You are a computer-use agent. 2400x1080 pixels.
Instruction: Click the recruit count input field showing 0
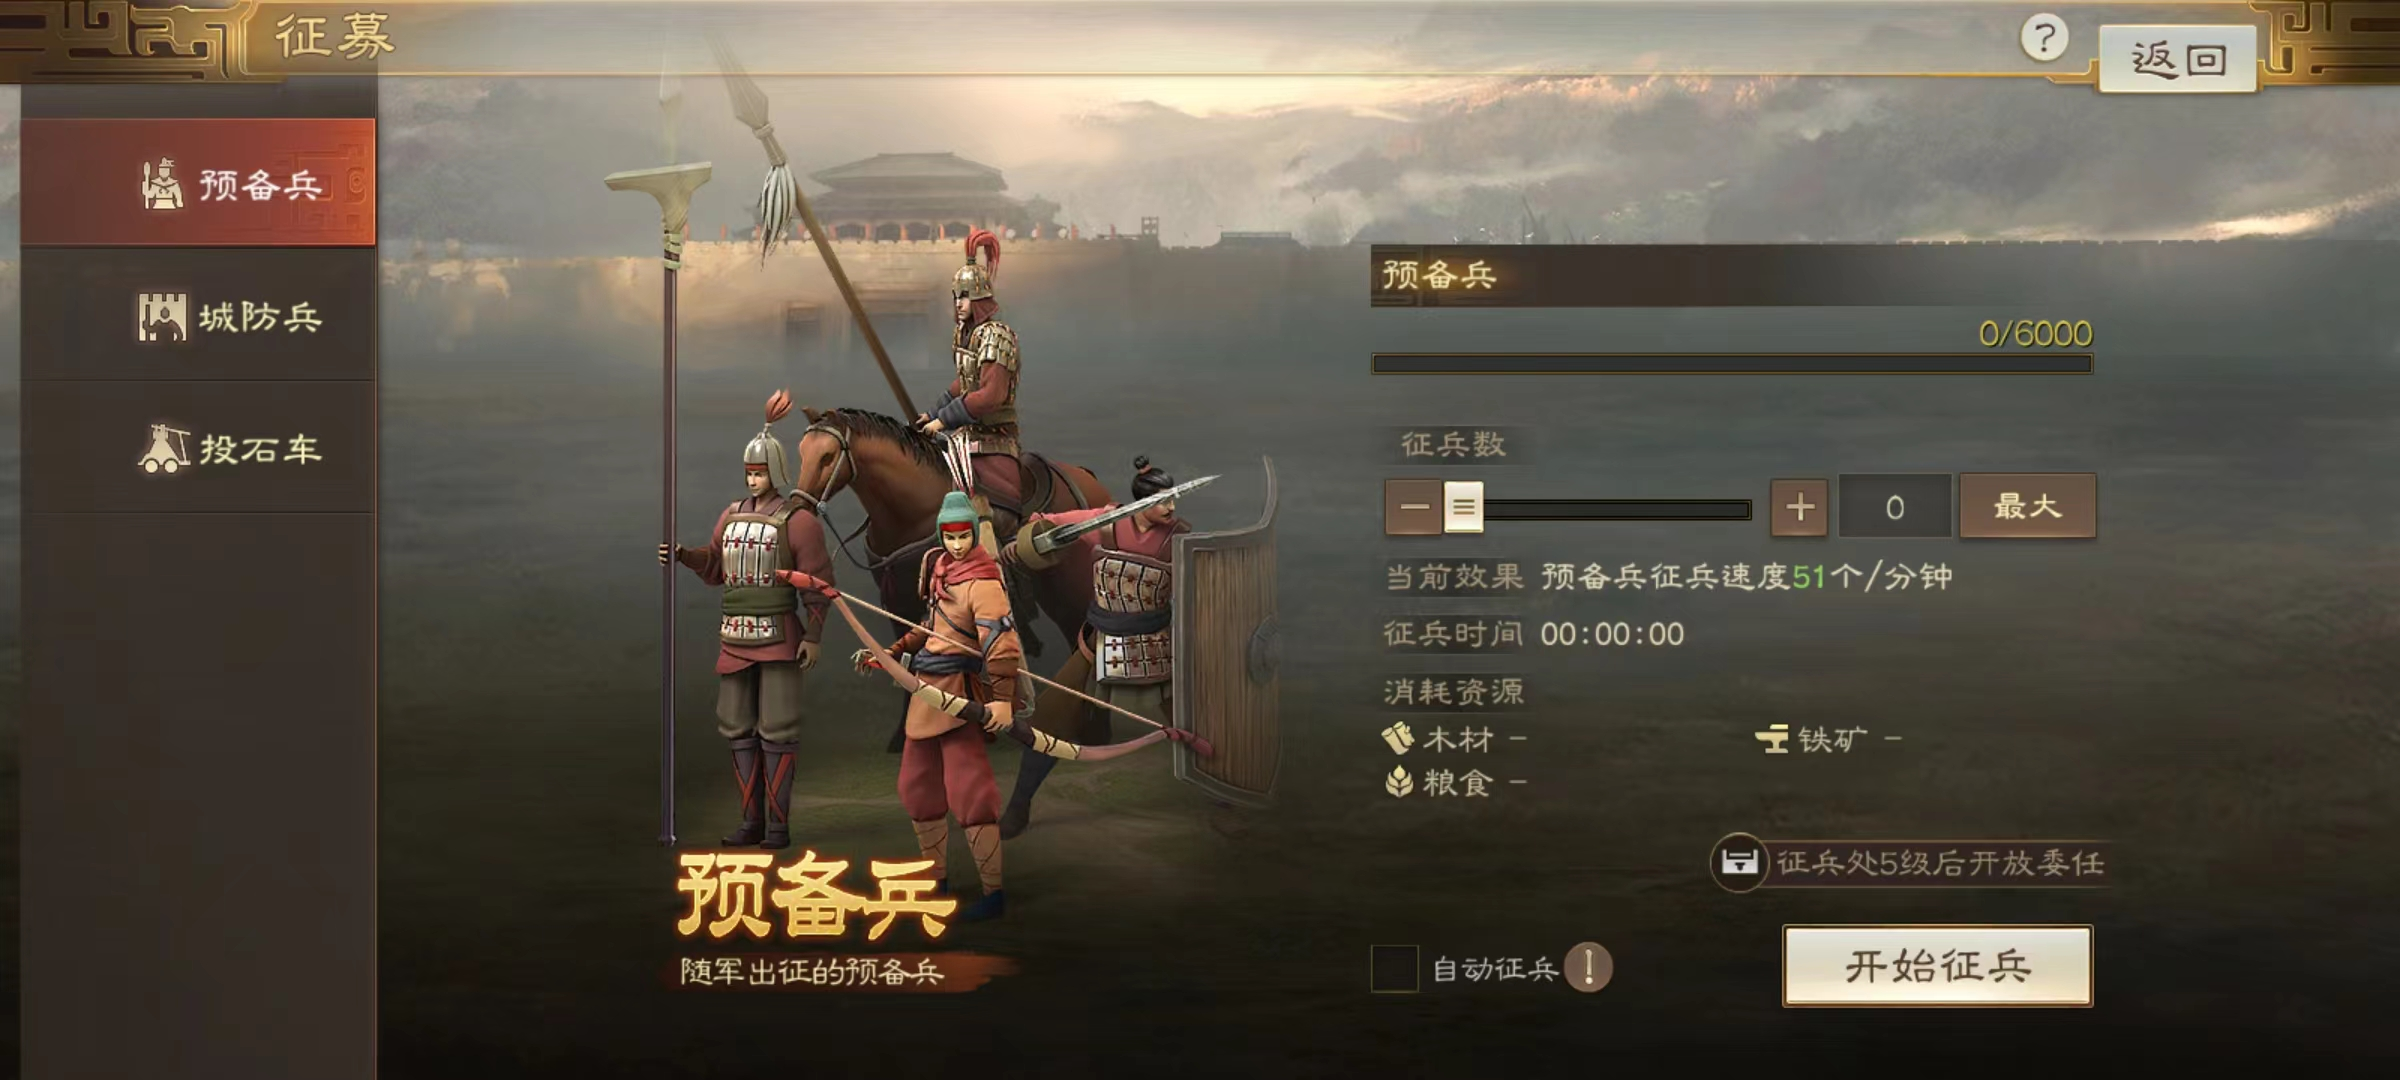tap(1895, 507)
